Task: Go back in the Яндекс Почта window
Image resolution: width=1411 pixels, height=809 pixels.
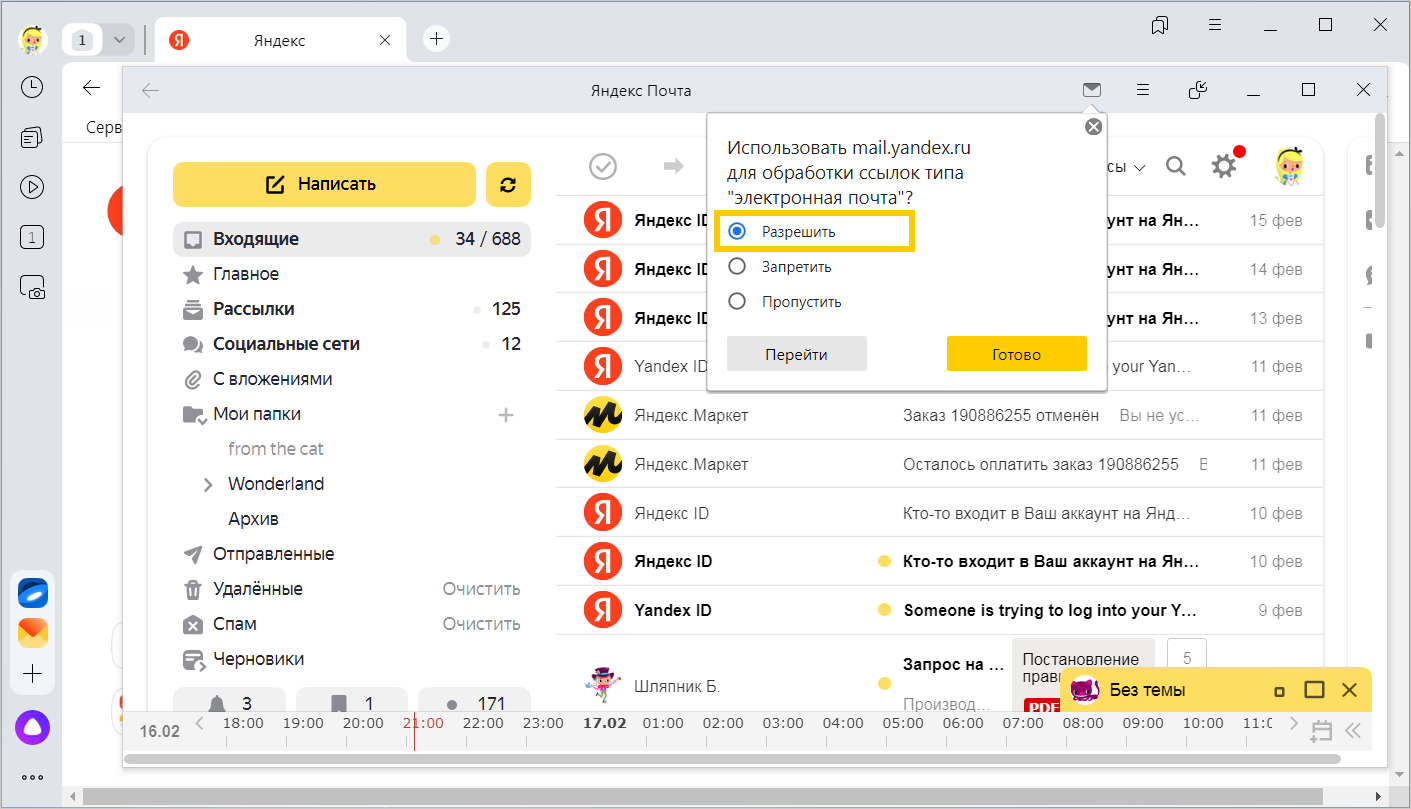Action: [x=151, y=91]
